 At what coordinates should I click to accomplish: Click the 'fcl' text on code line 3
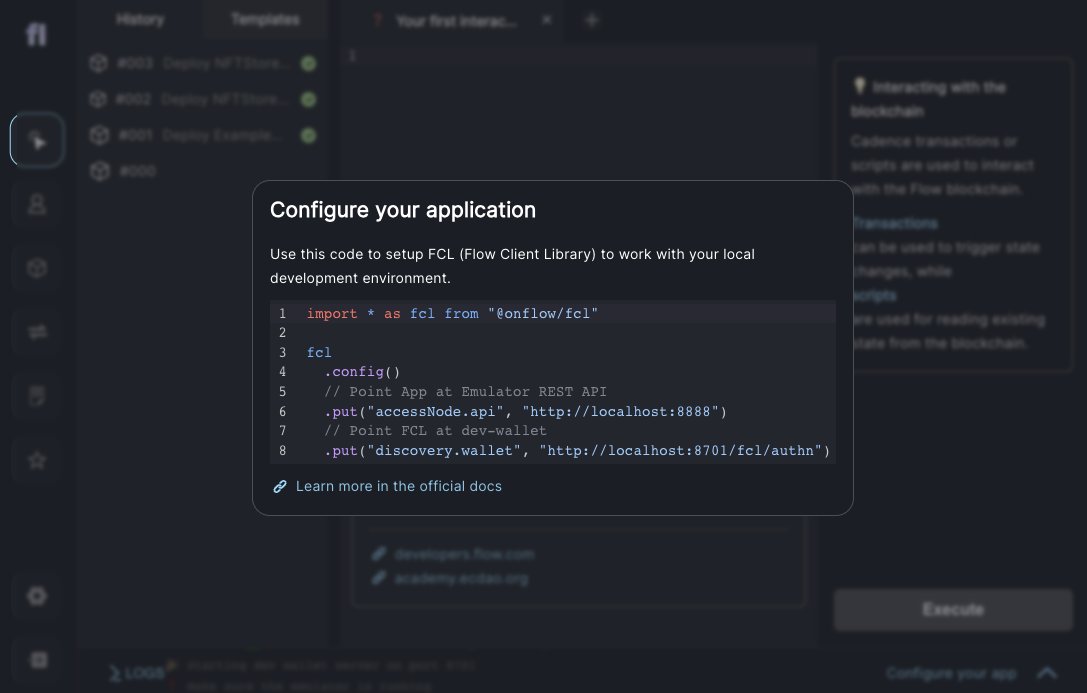coord(319,352)
